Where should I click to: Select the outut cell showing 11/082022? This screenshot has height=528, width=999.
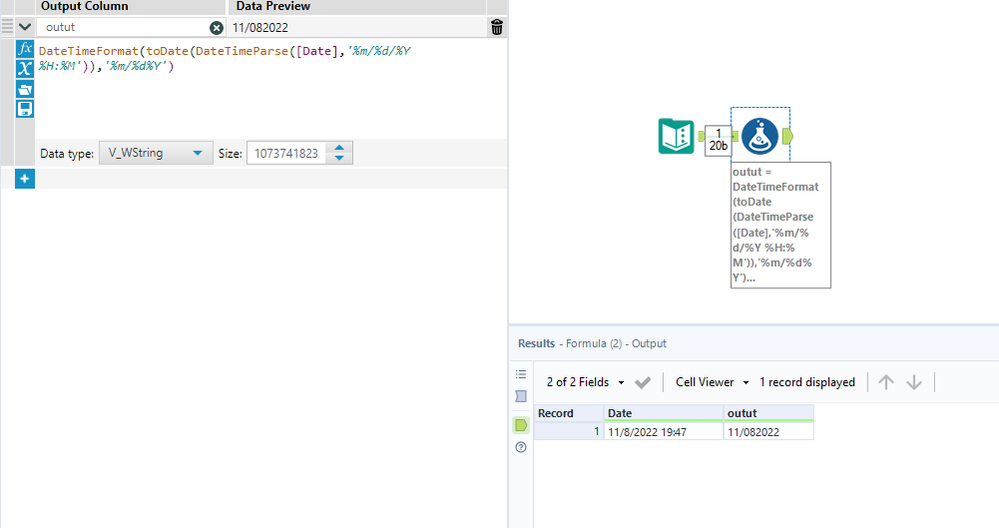coord(768,432)
